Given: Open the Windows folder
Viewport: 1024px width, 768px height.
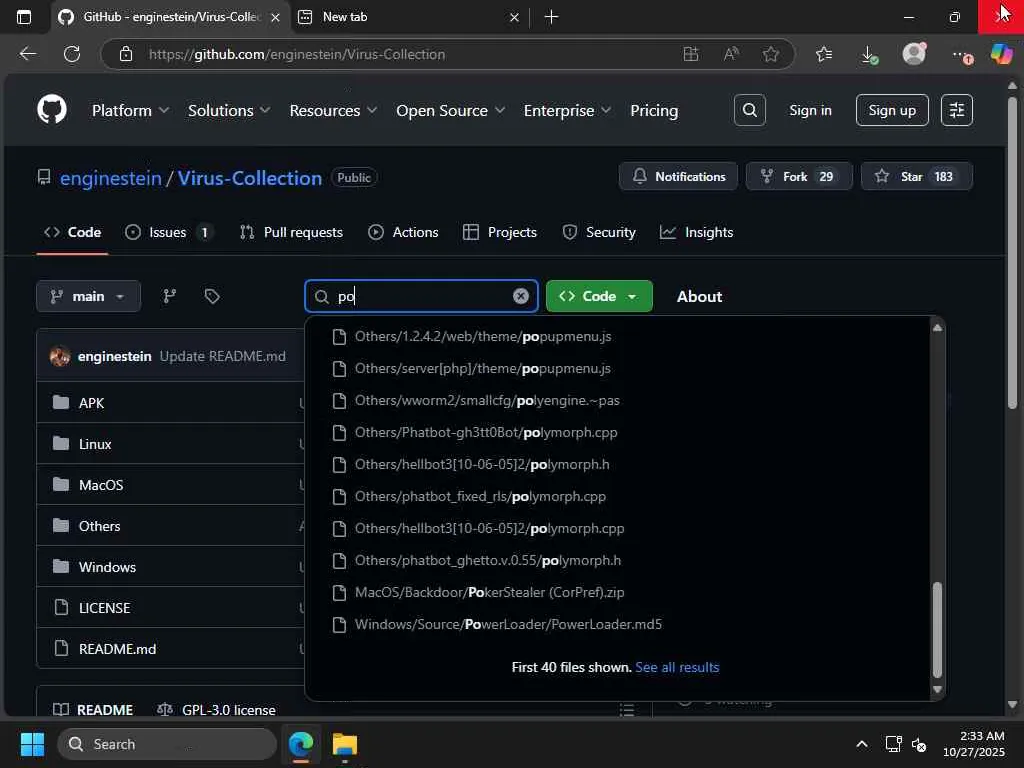Looking at the screenshot, I should pos(107,567).
